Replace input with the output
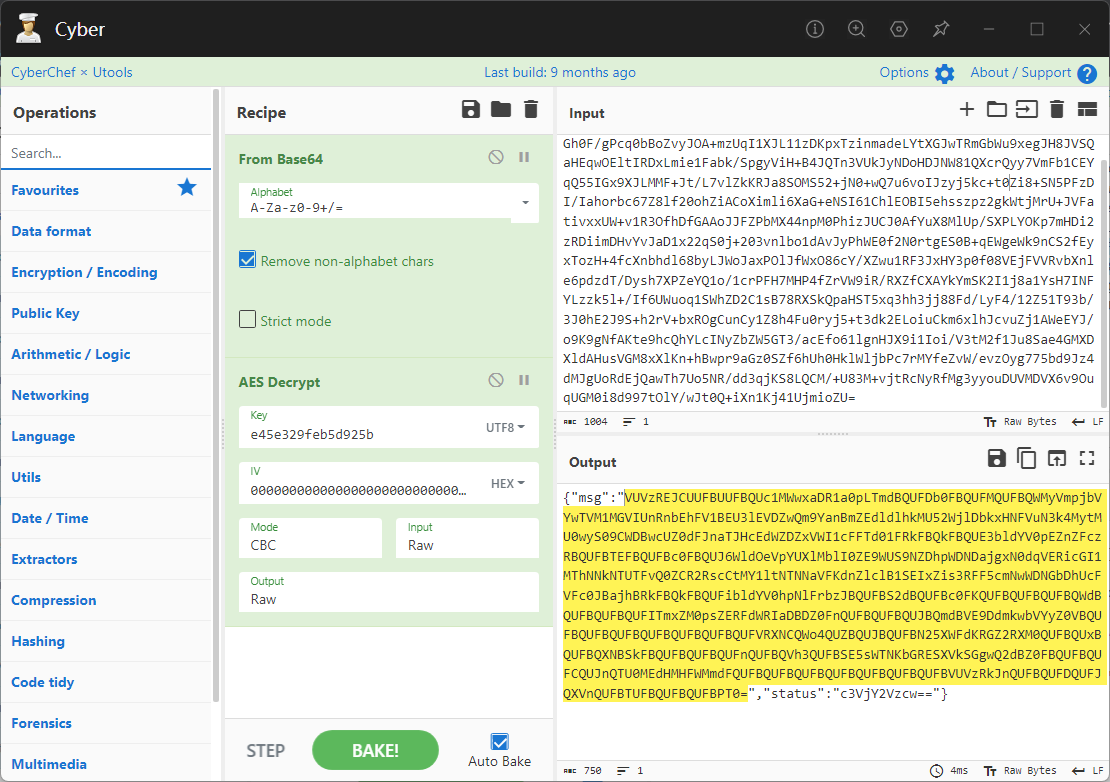Screen dimensions: 1110x782 (x=1057, y=459)
